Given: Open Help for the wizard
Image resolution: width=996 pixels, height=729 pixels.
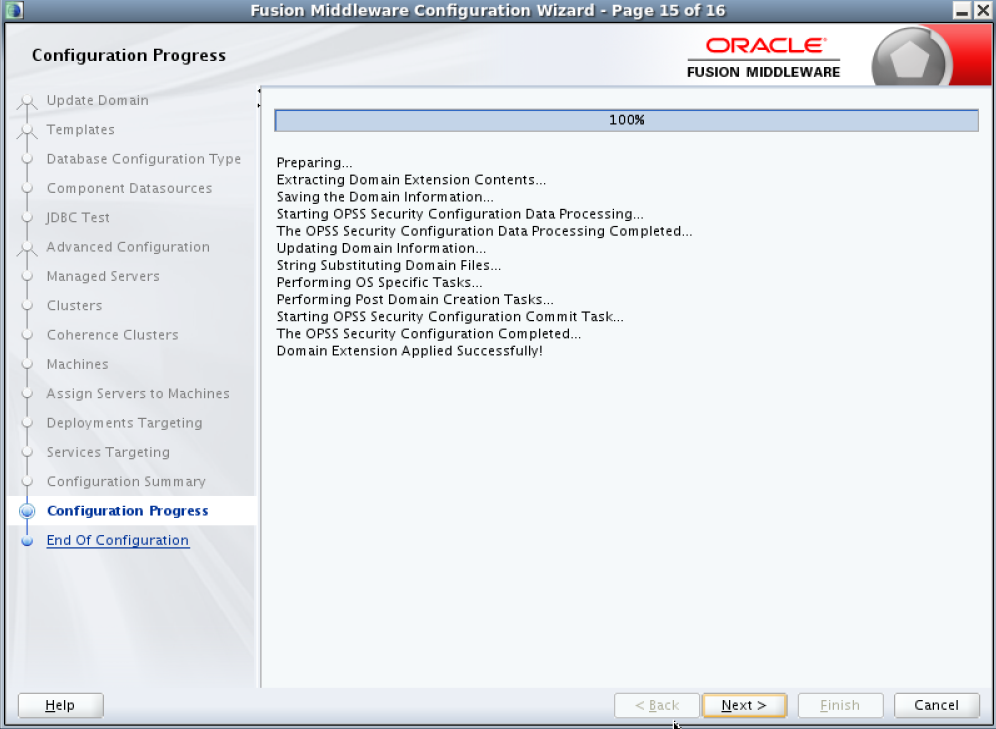Looking at the screenshot, I should tap(60, 705).
